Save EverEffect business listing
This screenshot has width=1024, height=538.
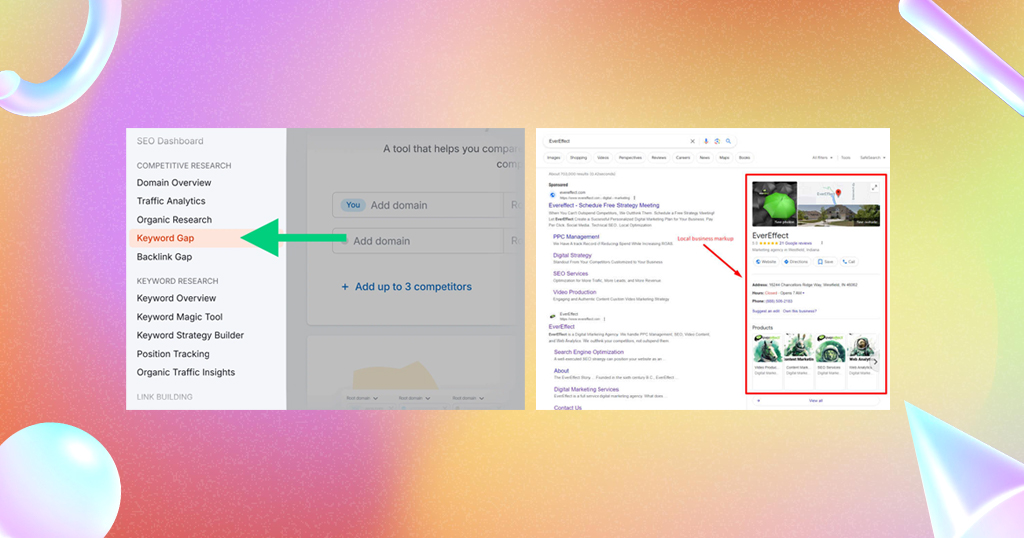tap(825, 262)
